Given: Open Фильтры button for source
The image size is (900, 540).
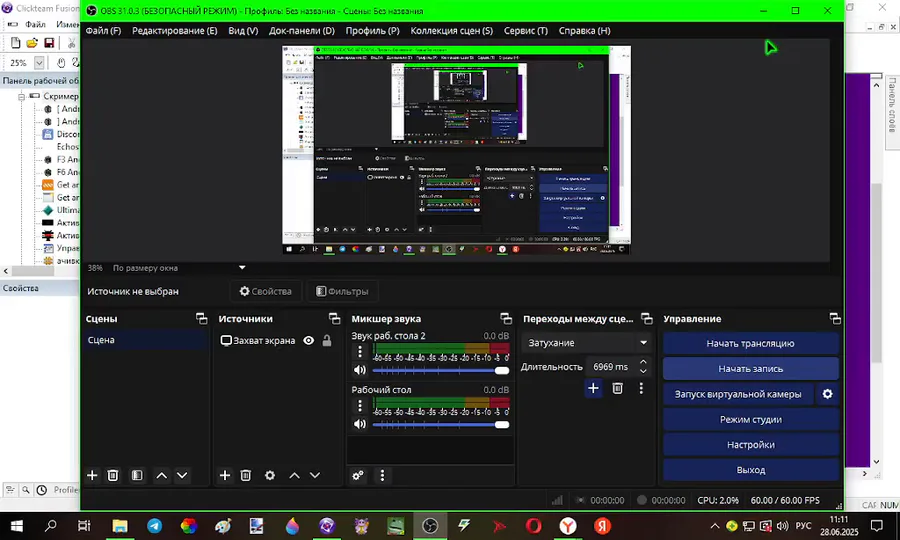Looking at the screenshot, I should (x=342, y=292).
